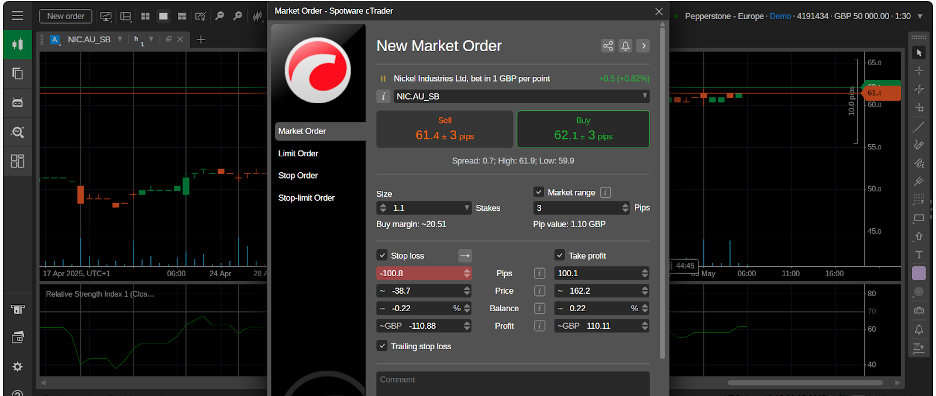The image size is (936, 396).
Task: Click symbol info icon beside NIC.AU_SB field
Action: pyautogui.click(x=383, y=96)
